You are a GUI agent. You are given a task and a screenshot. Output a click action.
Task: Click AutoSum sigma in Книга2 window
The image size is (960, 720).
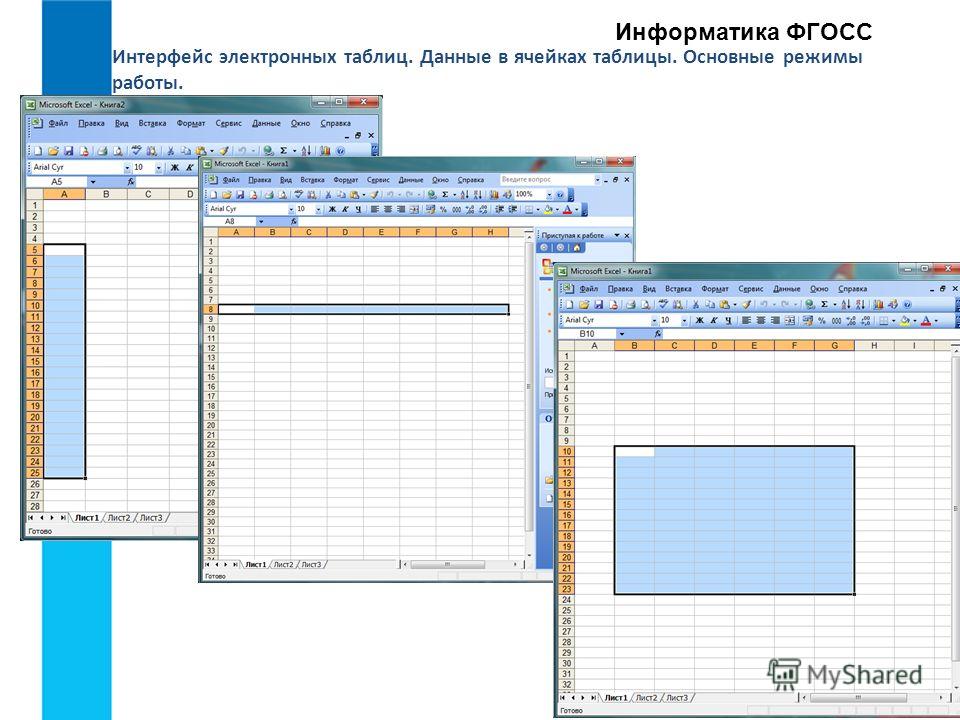click(283, 151)
